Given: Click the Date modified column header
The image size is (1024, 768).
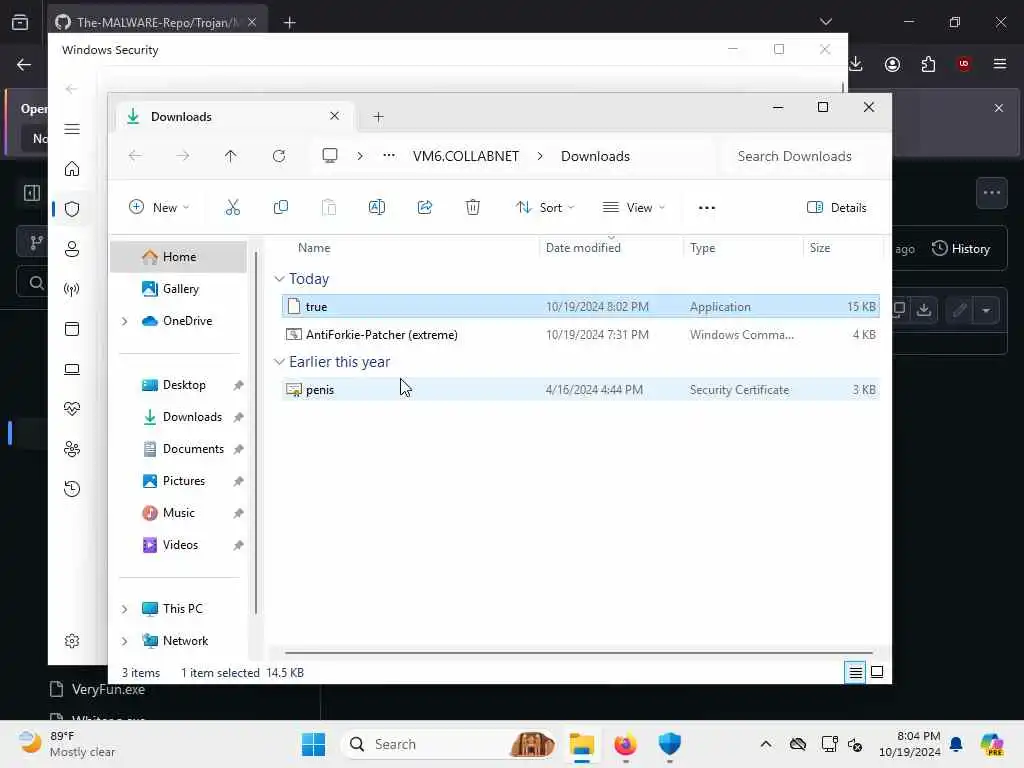Looking at the screenshot, I should click(x=583, y=248).
